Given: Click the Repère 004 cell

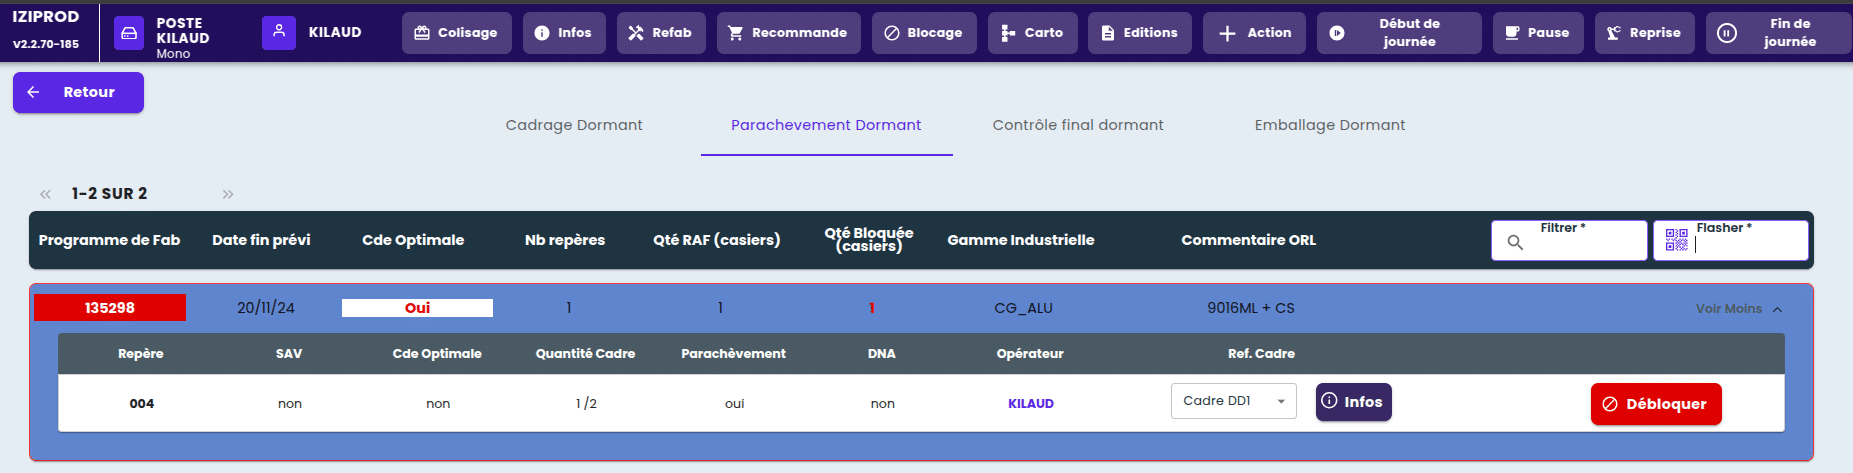Looking at the screenshot, I should tap(142, 404).
